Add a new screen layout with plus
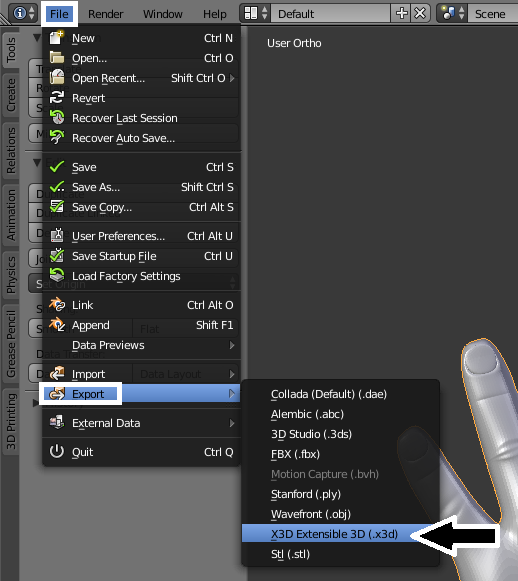The image size is (518, 581). point(402,14)
